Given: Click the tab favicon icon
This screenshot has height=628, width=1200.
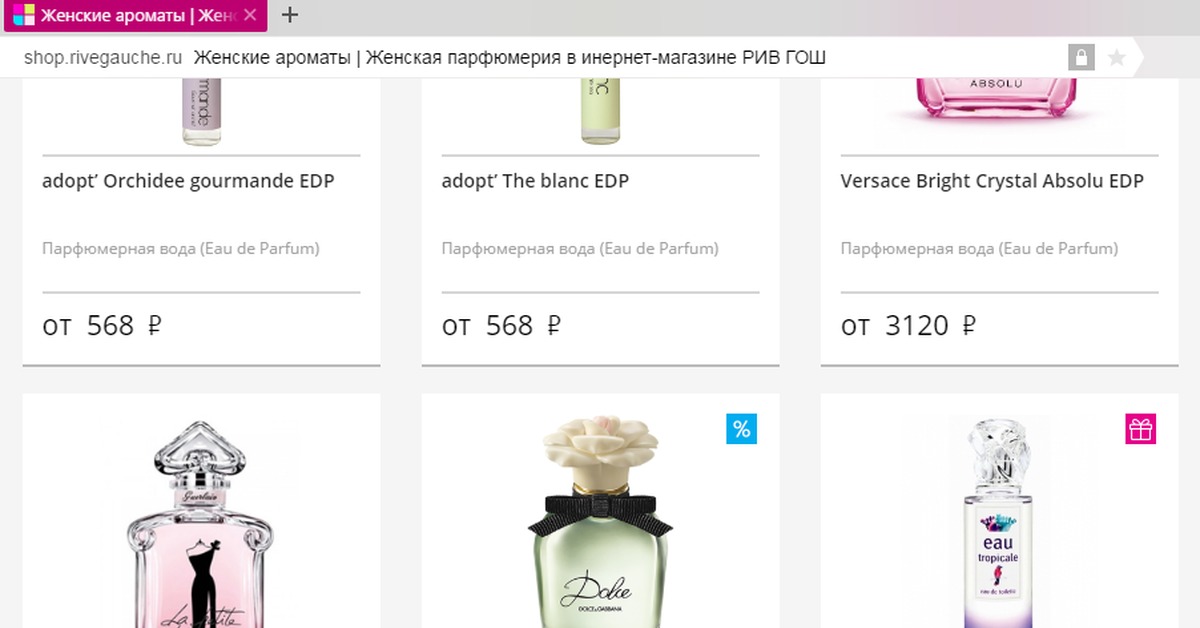Looking at the screenshot, I should tap(24, 15).
